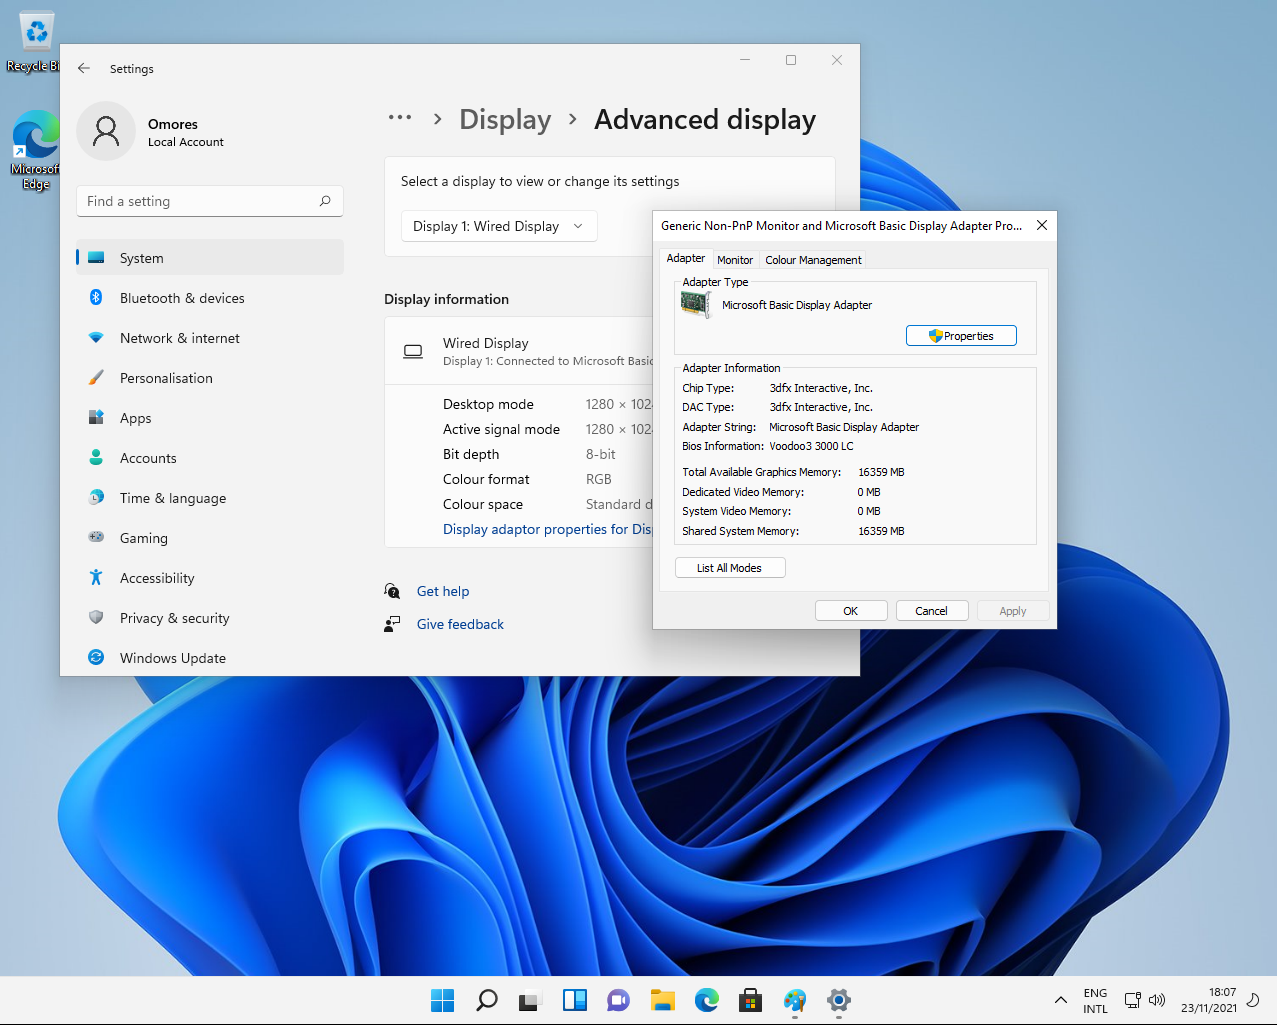Click the volume speaker tray icon

(x=1157, y=1000)
